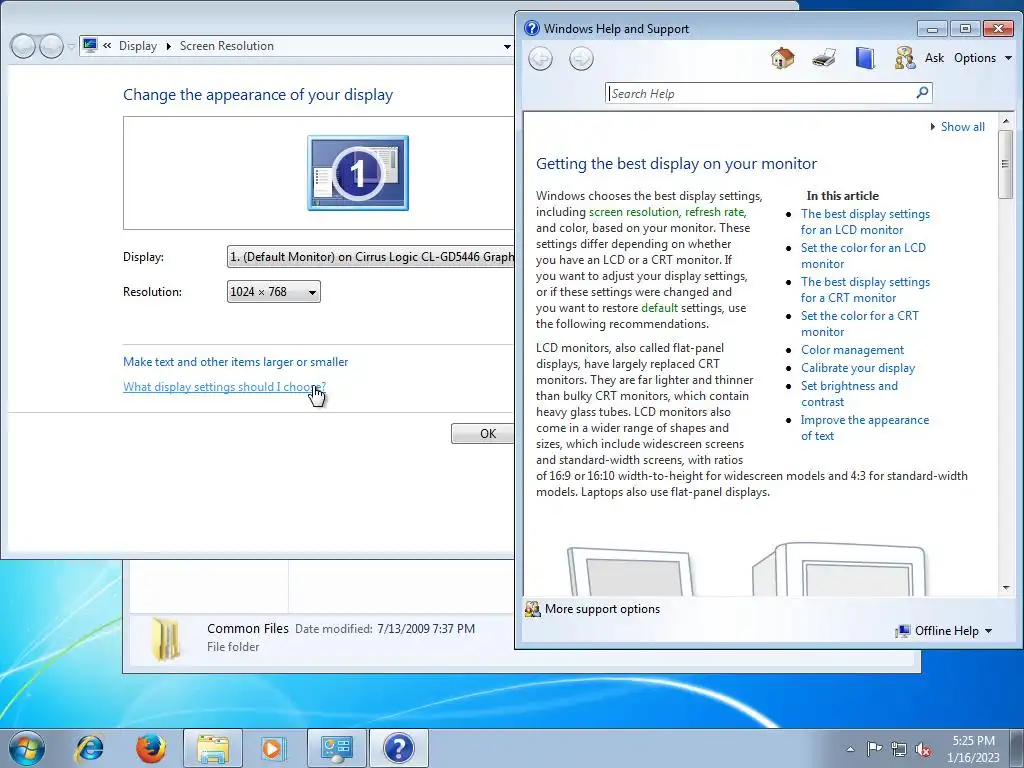Launch Firefox from taskbar
Screen dimensions: 1024x768
point(151,748)
